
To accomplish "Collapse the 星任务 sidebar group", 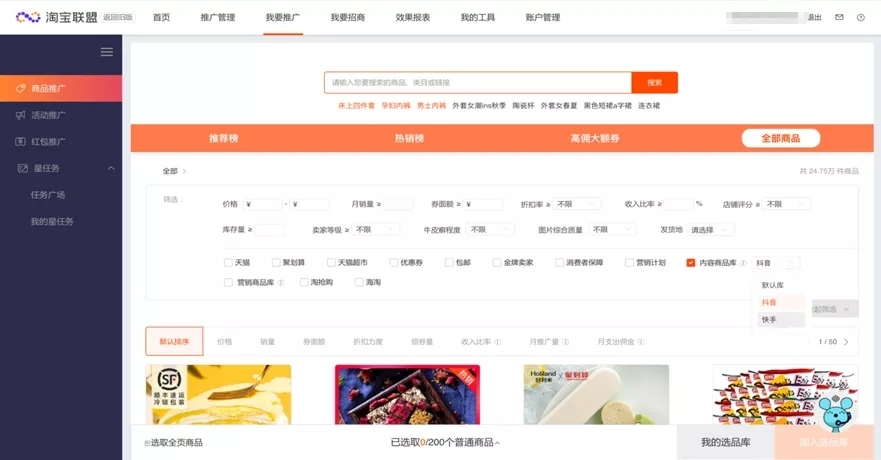I will tap(111, 168).
